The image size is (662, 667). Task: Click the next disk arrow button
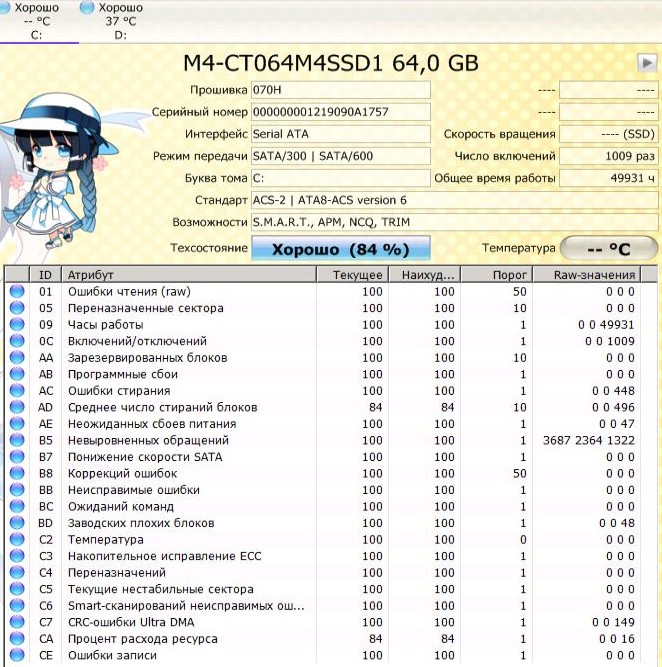click(x=647, y=63)
